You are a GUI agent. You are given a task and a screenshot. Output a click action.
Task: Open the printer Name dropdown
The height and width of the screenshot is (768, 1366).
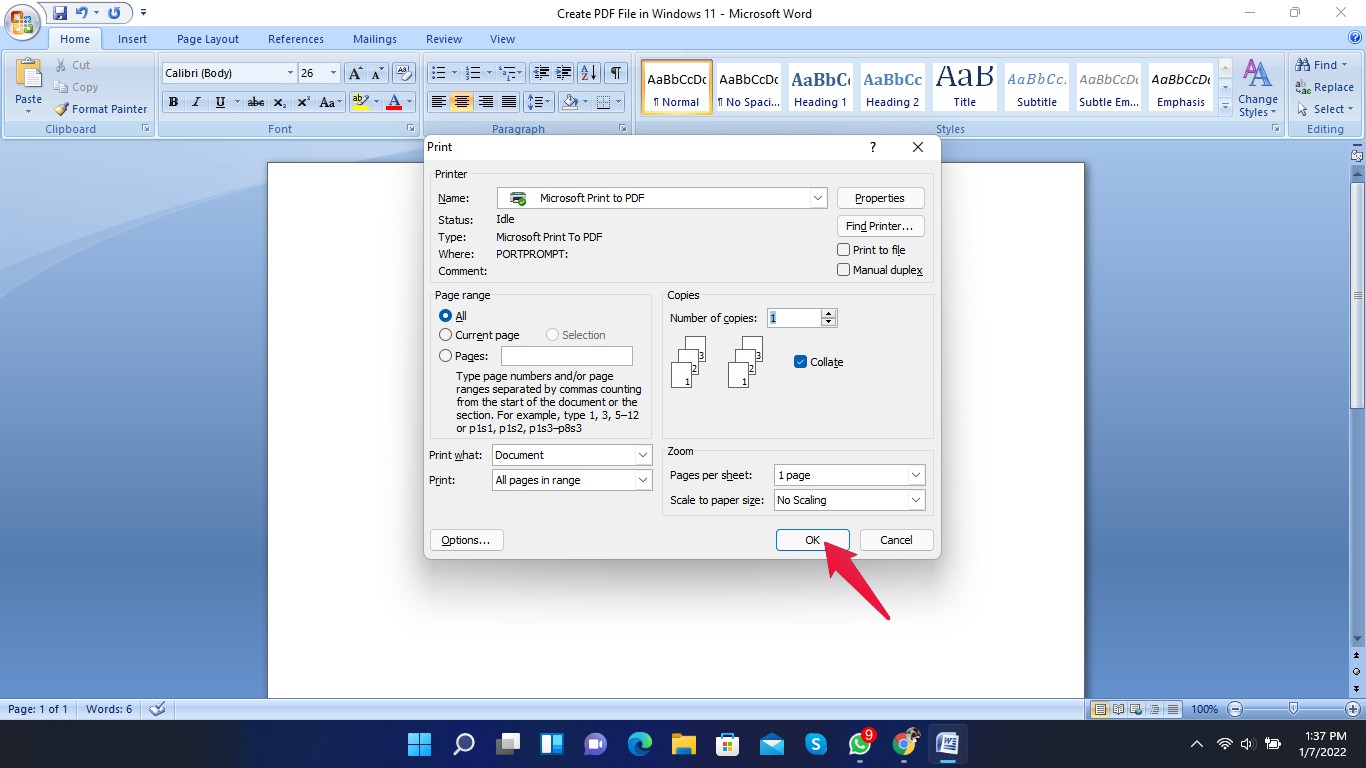click(818, 198)
